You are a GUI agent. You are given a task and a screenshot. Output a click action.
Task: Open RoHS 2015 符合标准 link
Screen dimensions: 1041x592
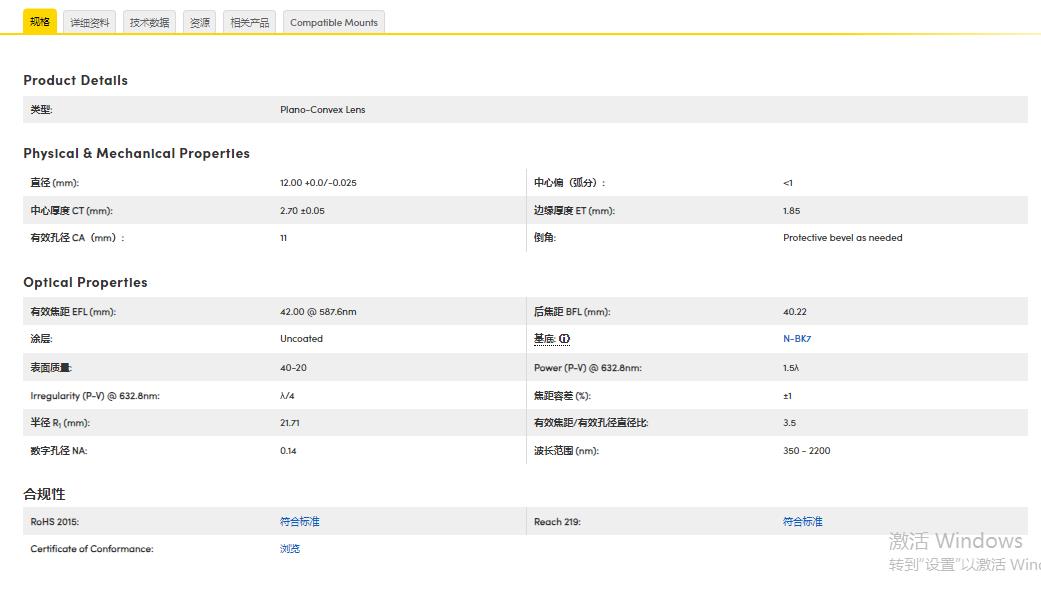300,522
